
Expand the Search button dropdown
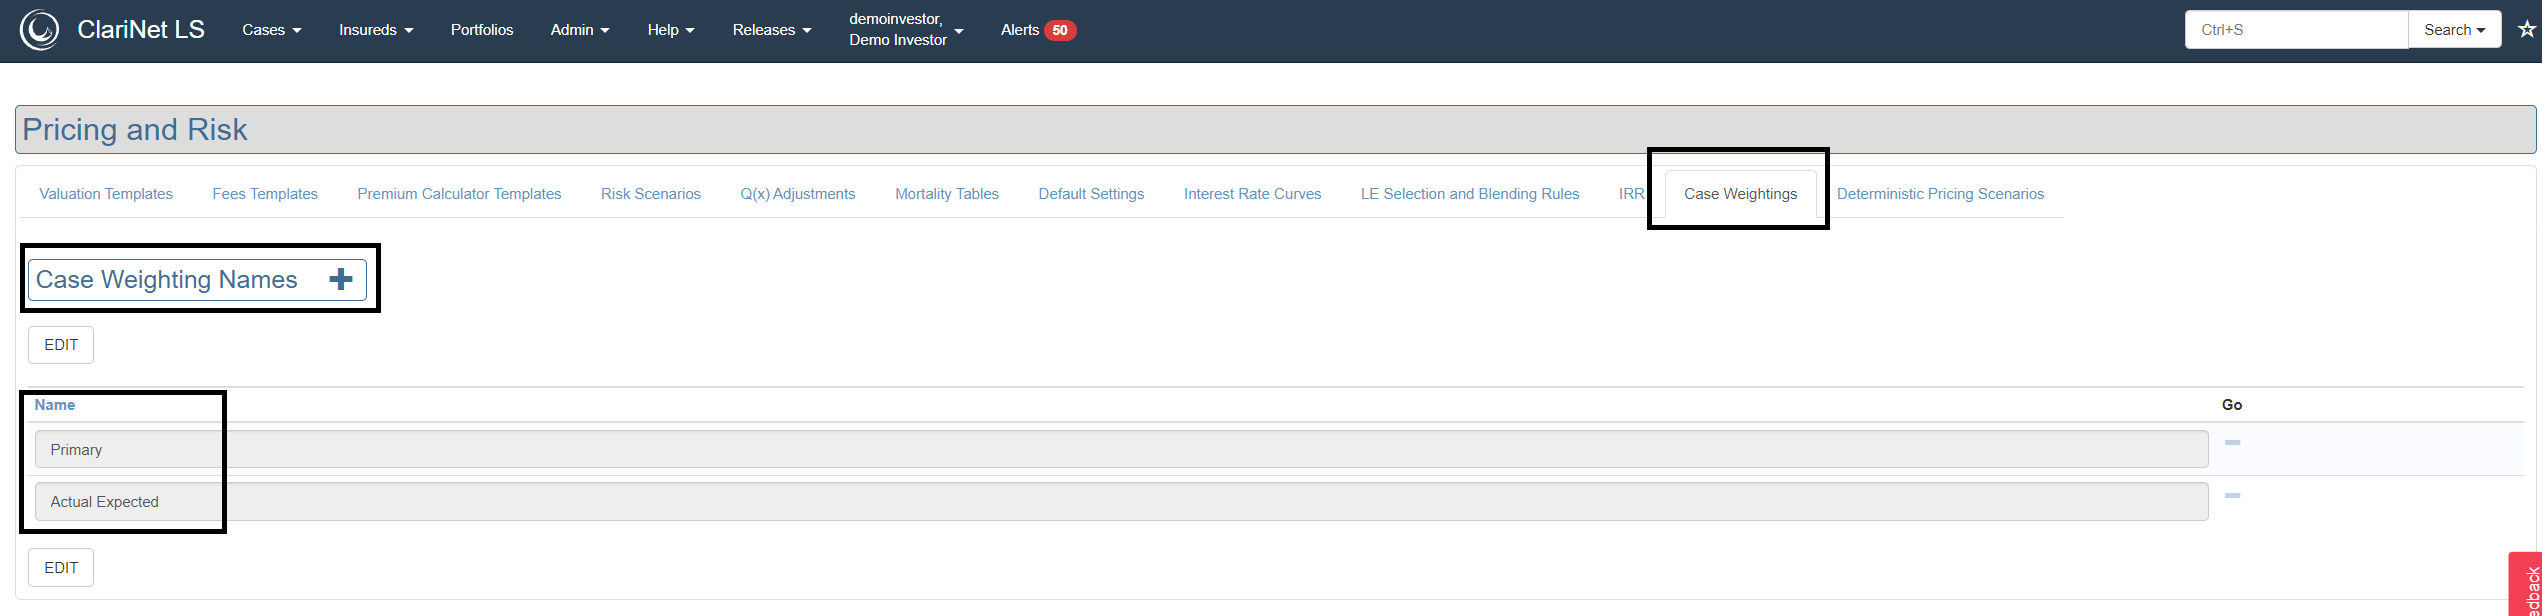click(x=2454, y=30)
